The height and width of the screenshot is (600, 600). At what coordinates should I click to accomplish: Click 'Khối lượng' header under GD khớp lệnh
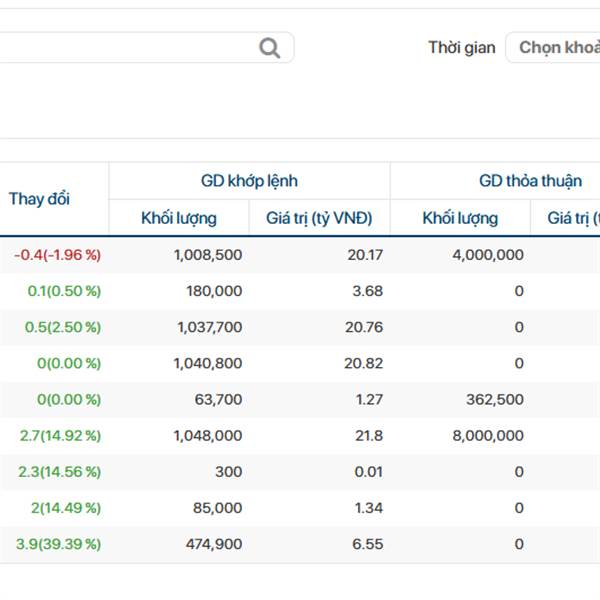pyautogui.click(x=179, y=219)
